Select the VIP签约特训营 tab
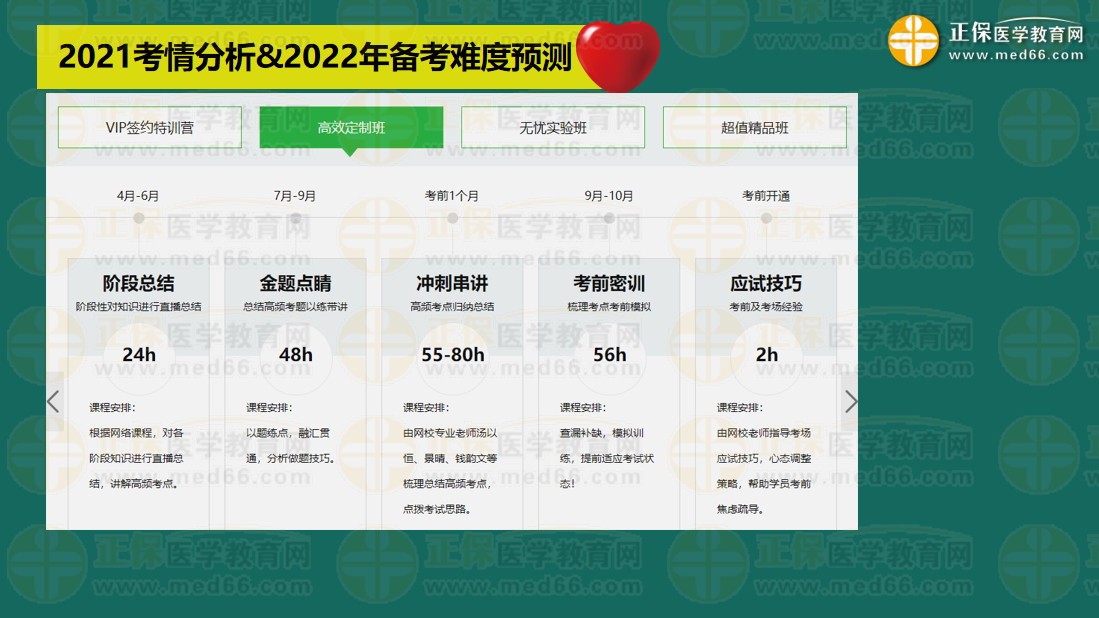Image resolution: width=1099 pixels, height=618 pixels. coord(150,127)
